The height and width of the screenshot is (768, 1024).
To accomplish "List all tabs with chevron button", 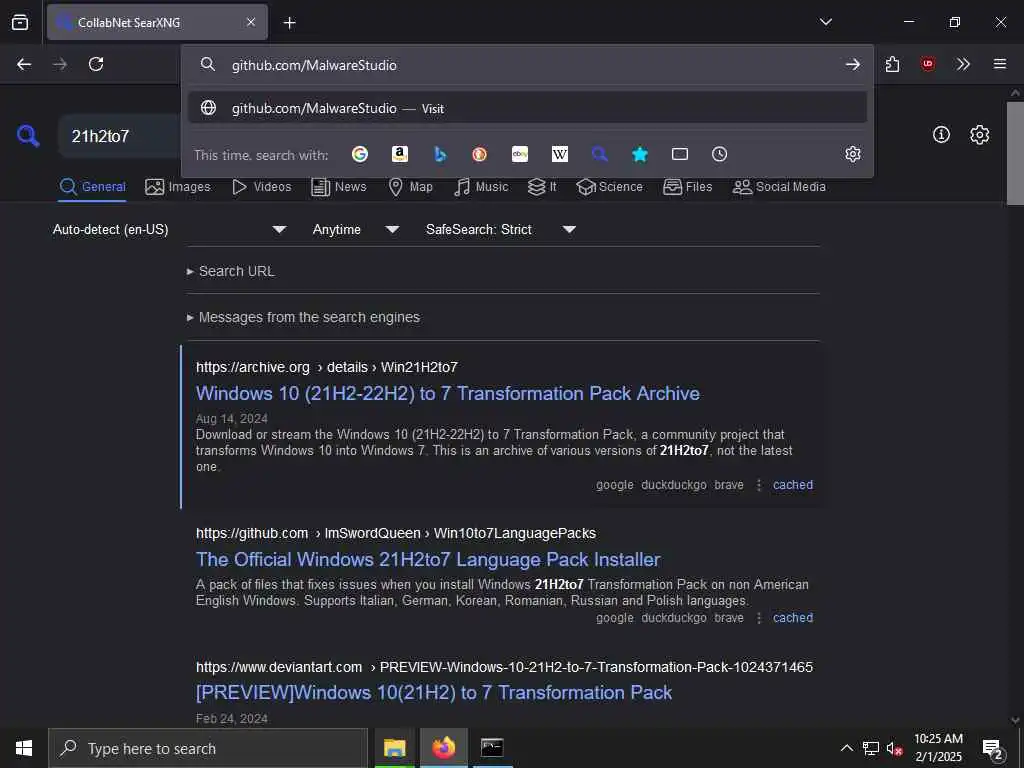I will pos(825,22).
